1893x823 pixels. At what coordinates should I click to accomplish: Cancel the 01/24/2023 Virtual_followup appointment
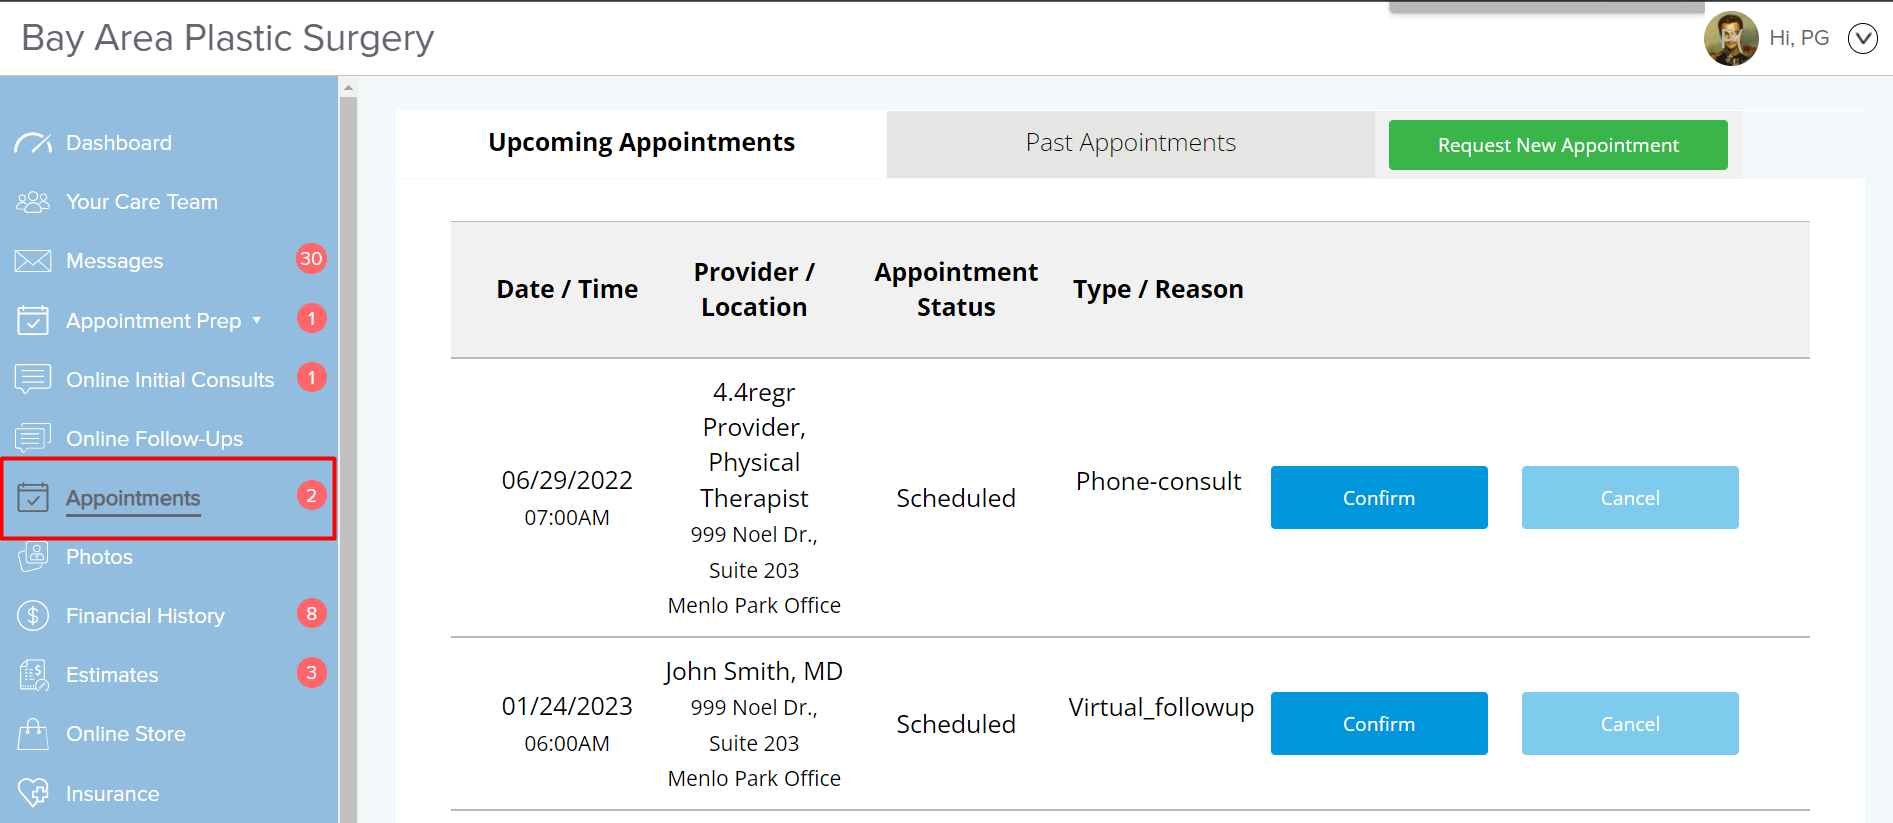coord(1630,723)
